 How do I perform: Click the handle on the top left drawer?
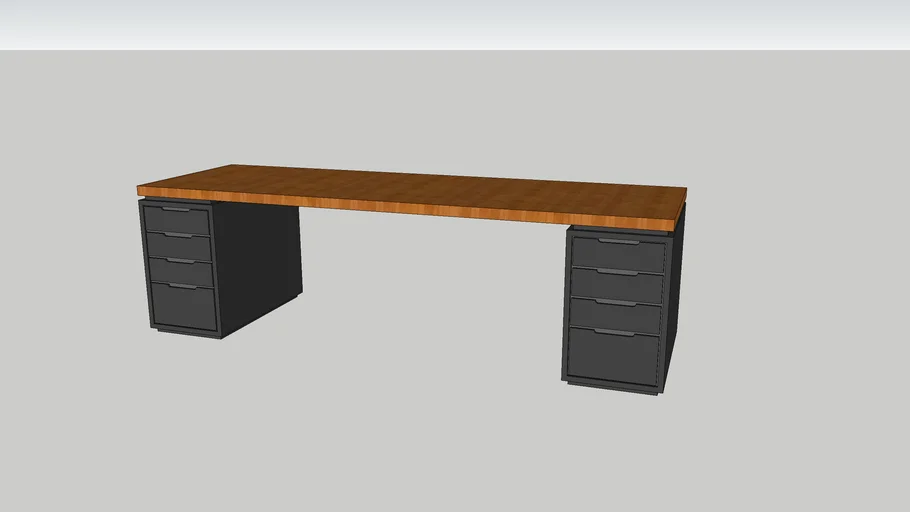pos(176,210)
